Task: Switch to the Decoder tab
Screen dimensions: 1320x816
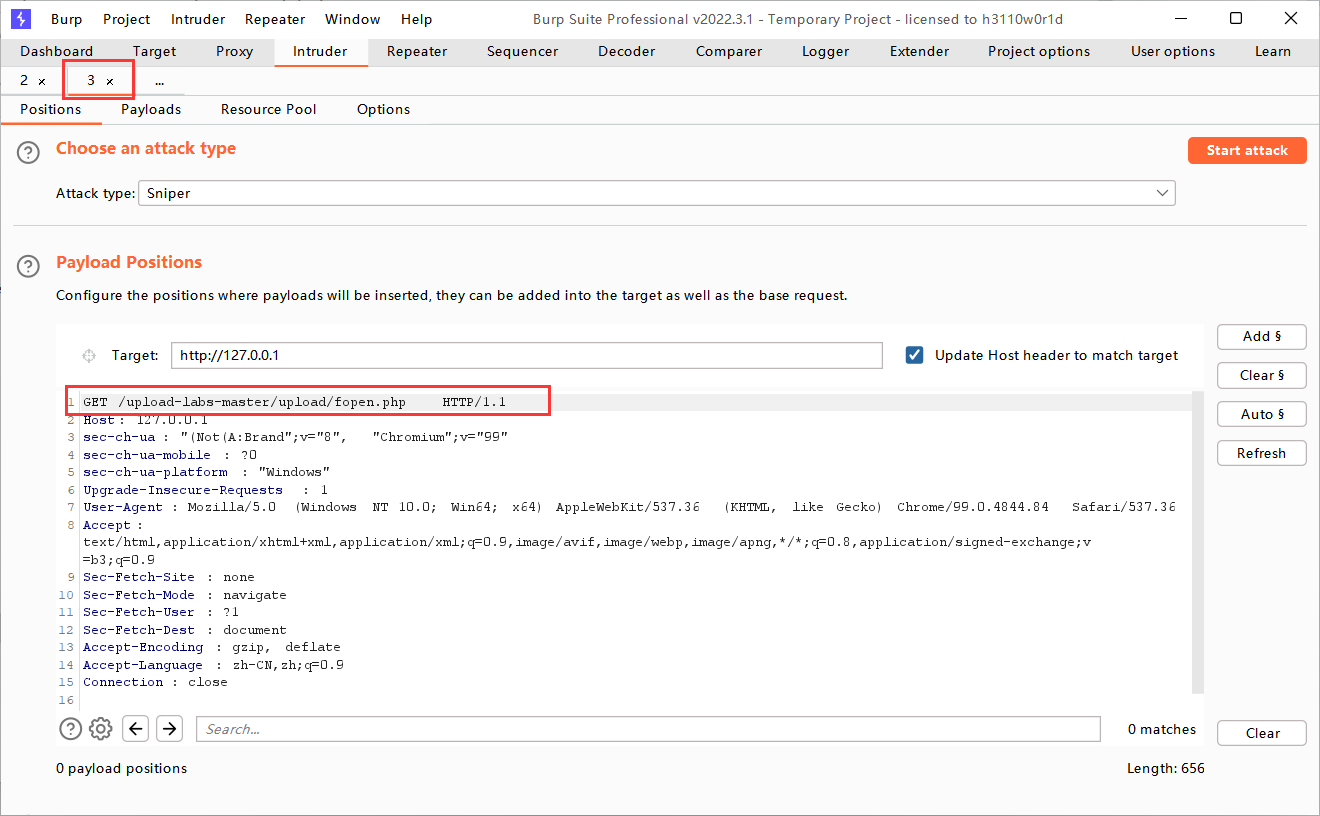Action: point(627,51)
